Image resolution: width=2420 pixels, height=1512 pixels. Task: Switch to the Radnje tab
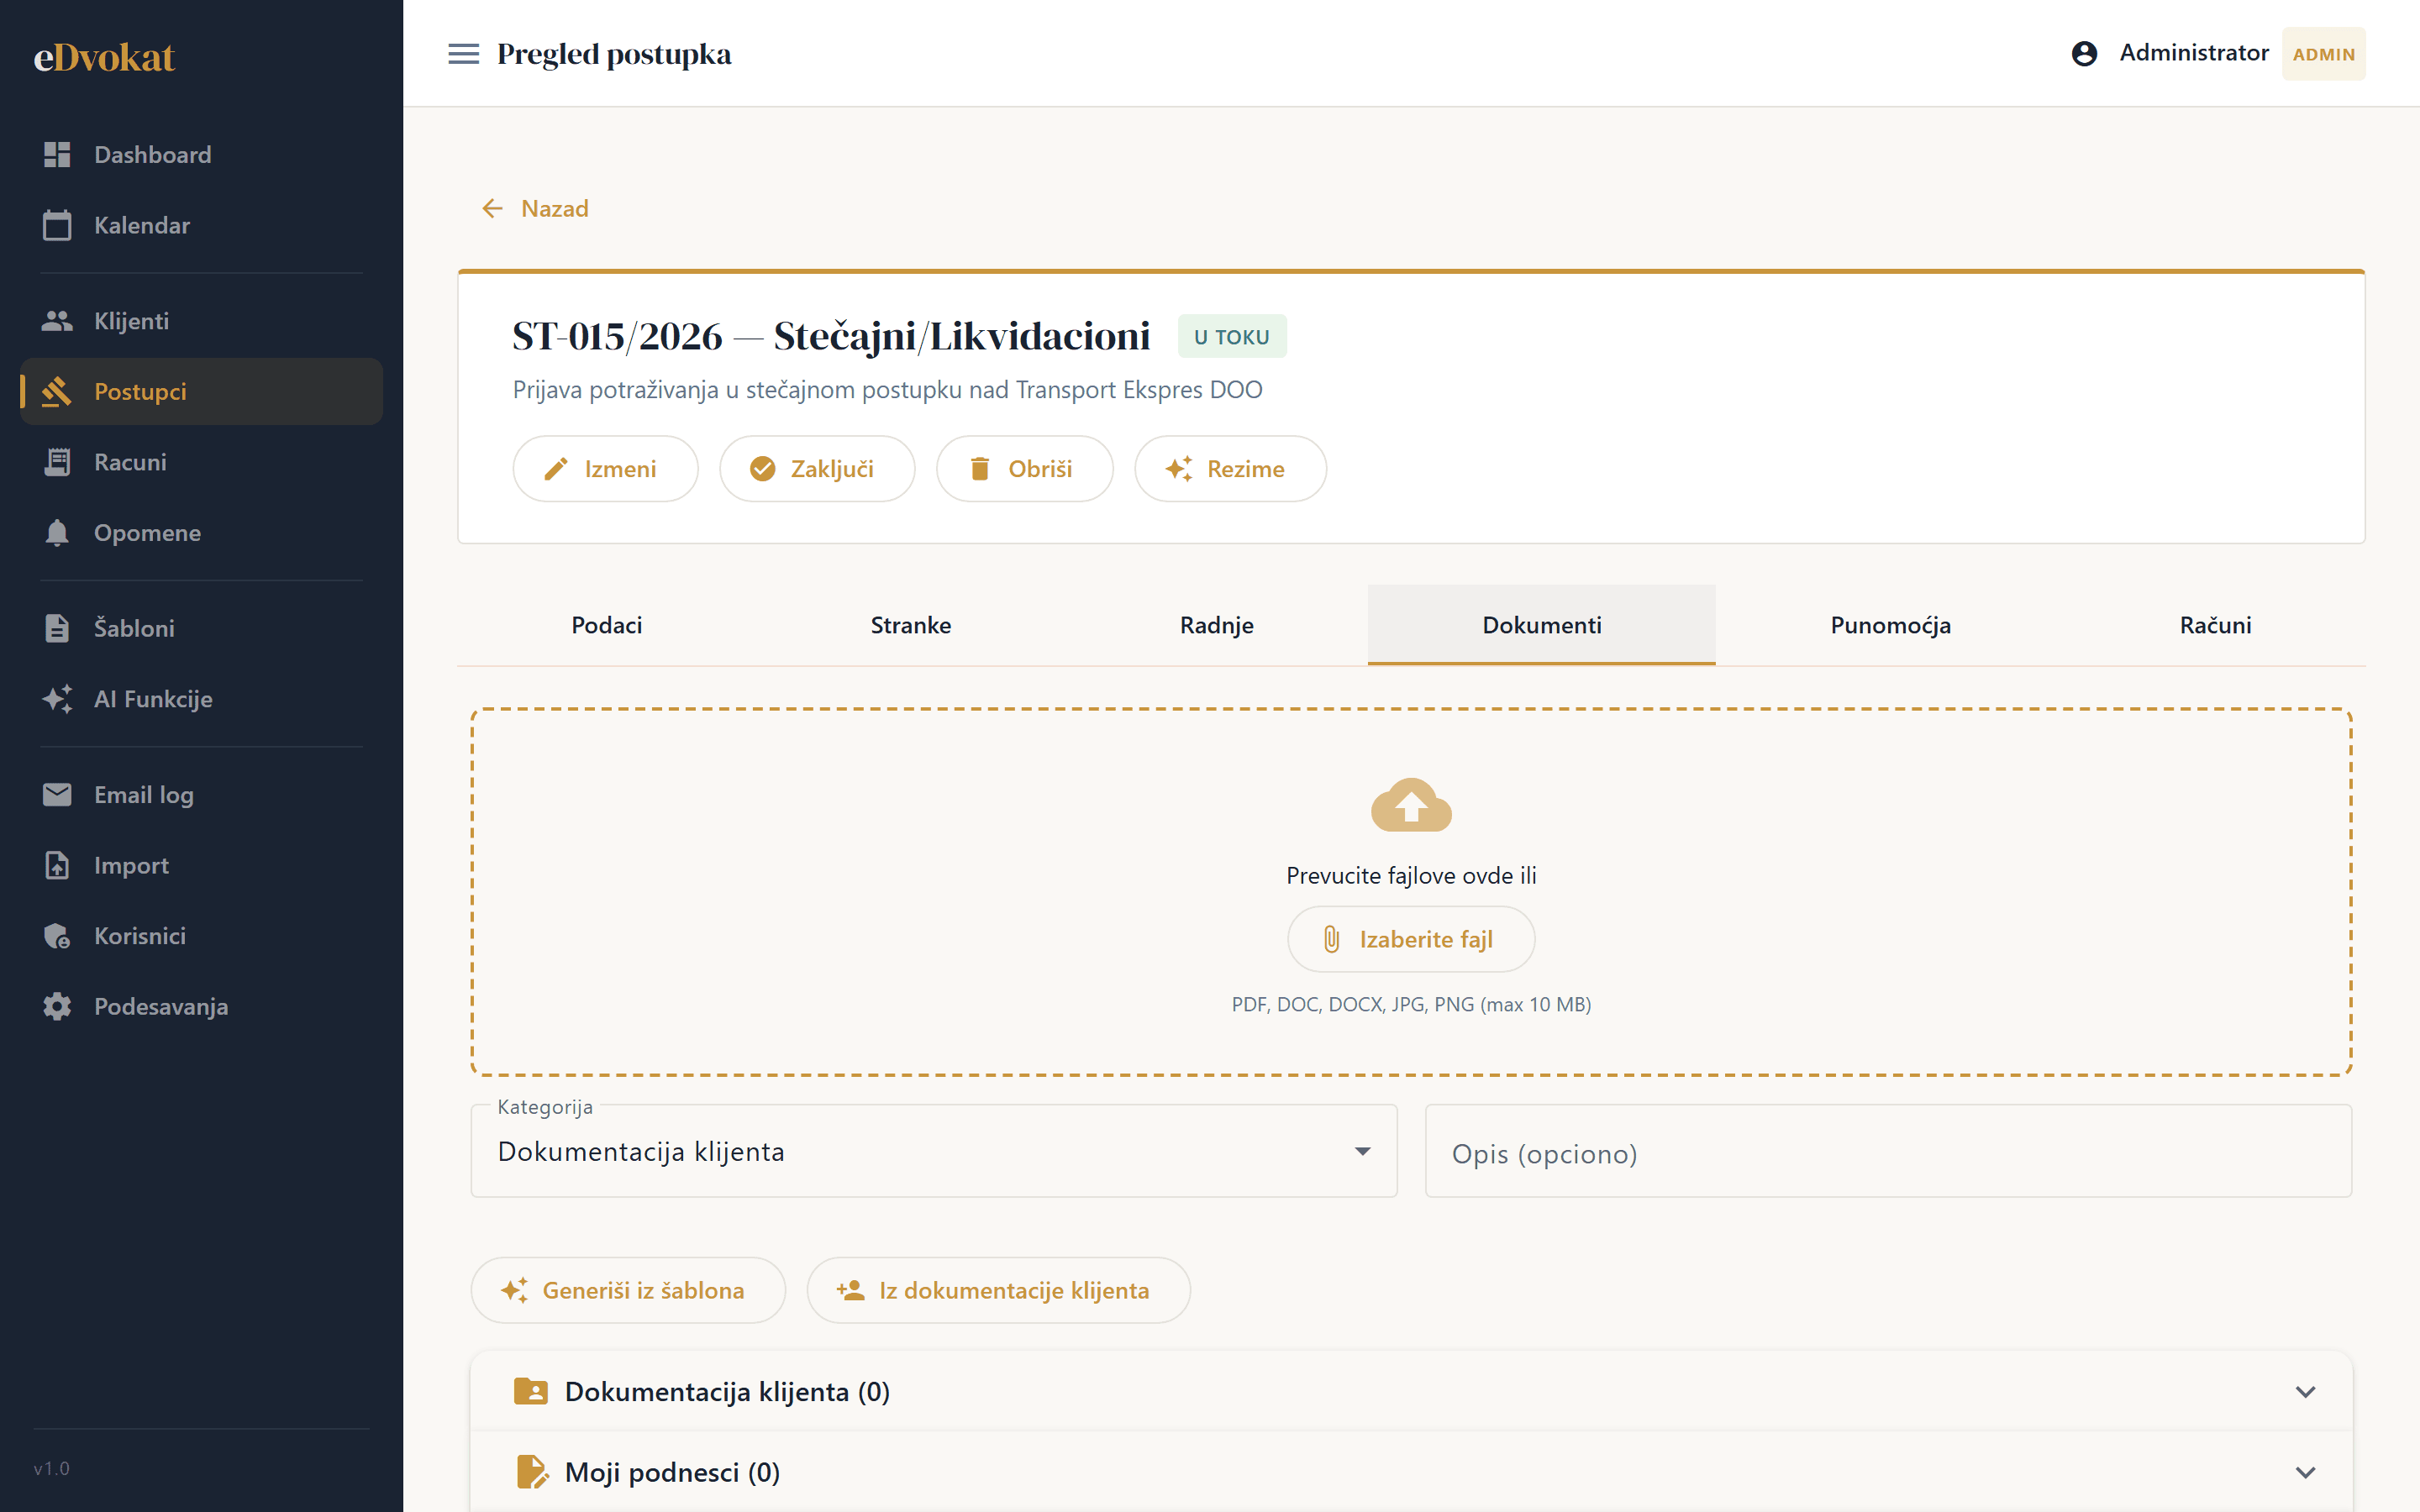pyautogui.click(x=1217, y=625)
